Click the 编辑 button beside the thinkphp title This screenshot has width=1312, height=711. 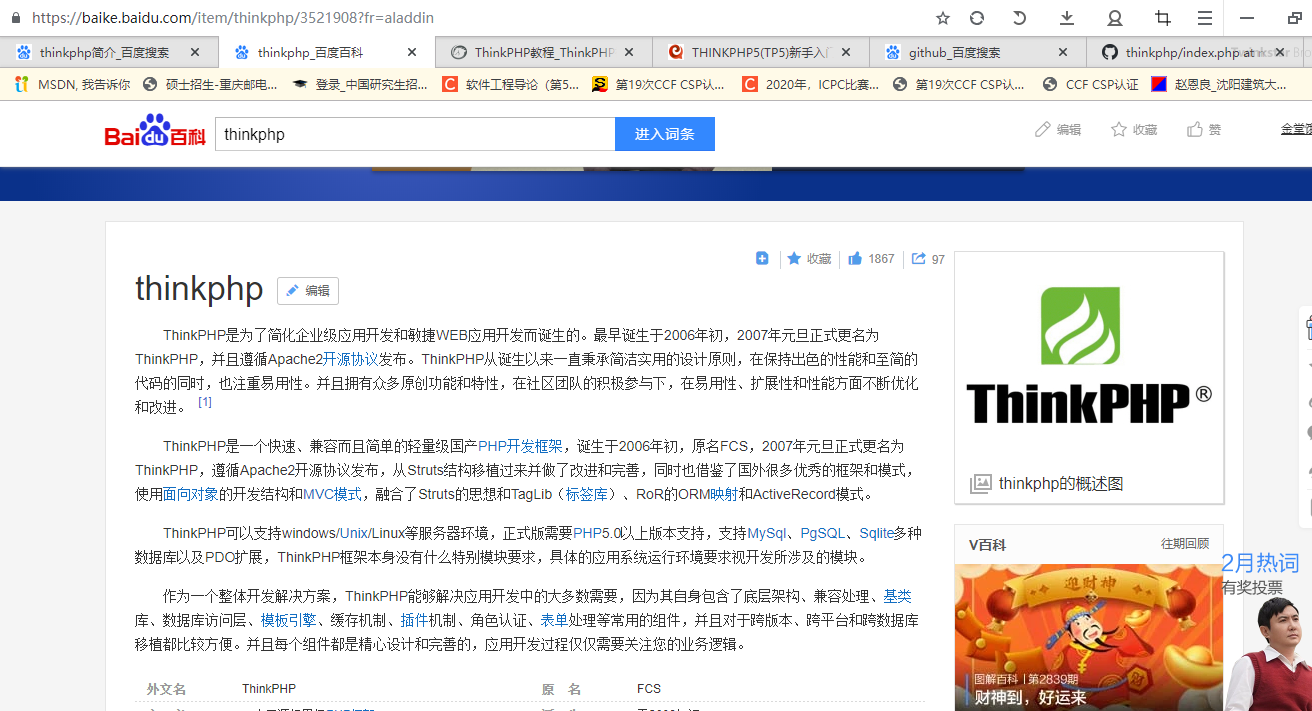click(308, 291)
